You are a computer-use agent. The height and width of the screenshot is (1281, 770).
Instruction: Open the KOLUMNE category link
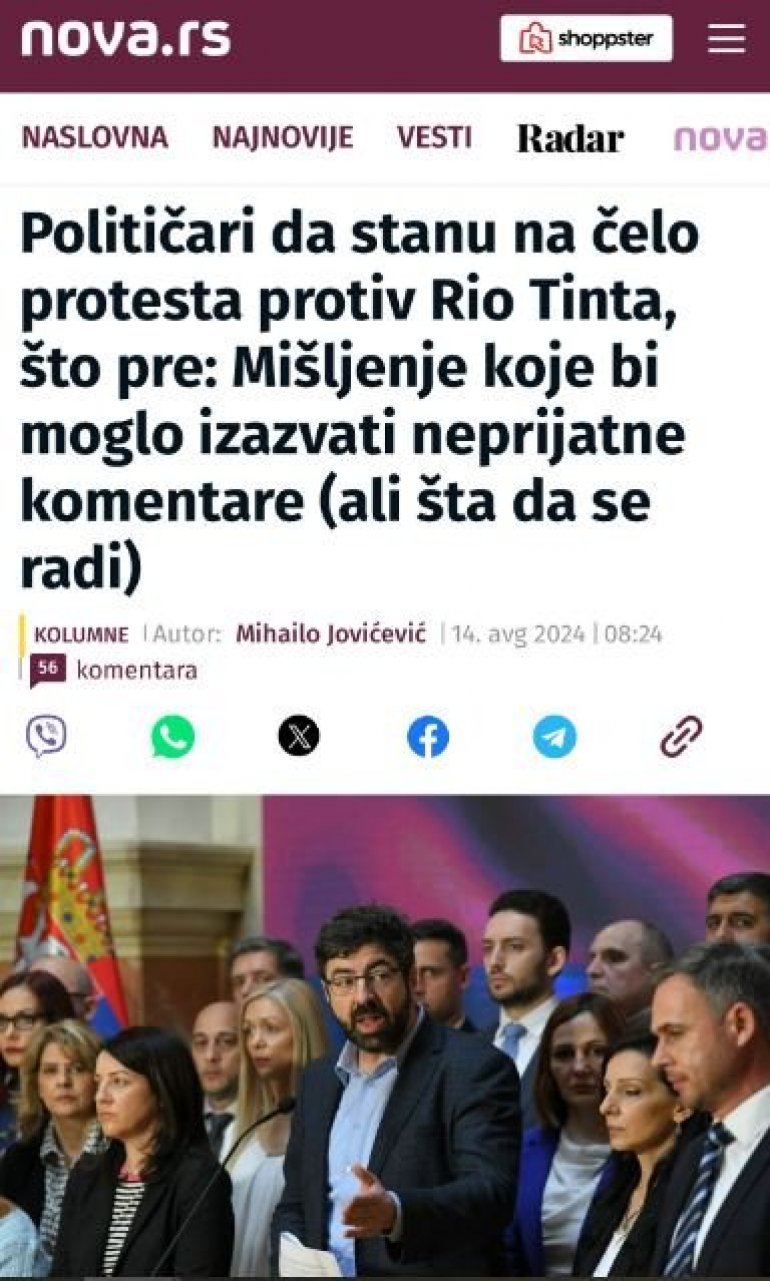tap(81, 635)
